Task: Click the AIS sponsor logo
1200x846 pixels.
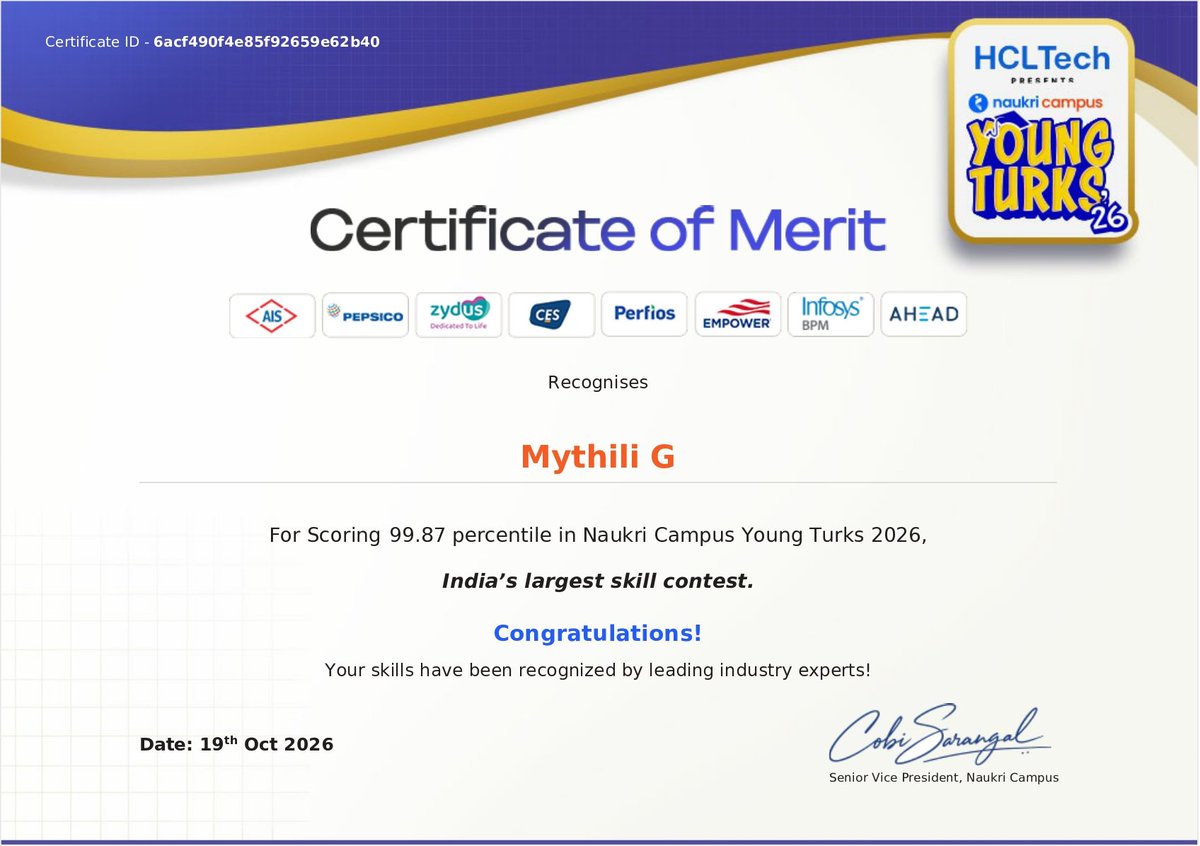Action: point(272,315)
